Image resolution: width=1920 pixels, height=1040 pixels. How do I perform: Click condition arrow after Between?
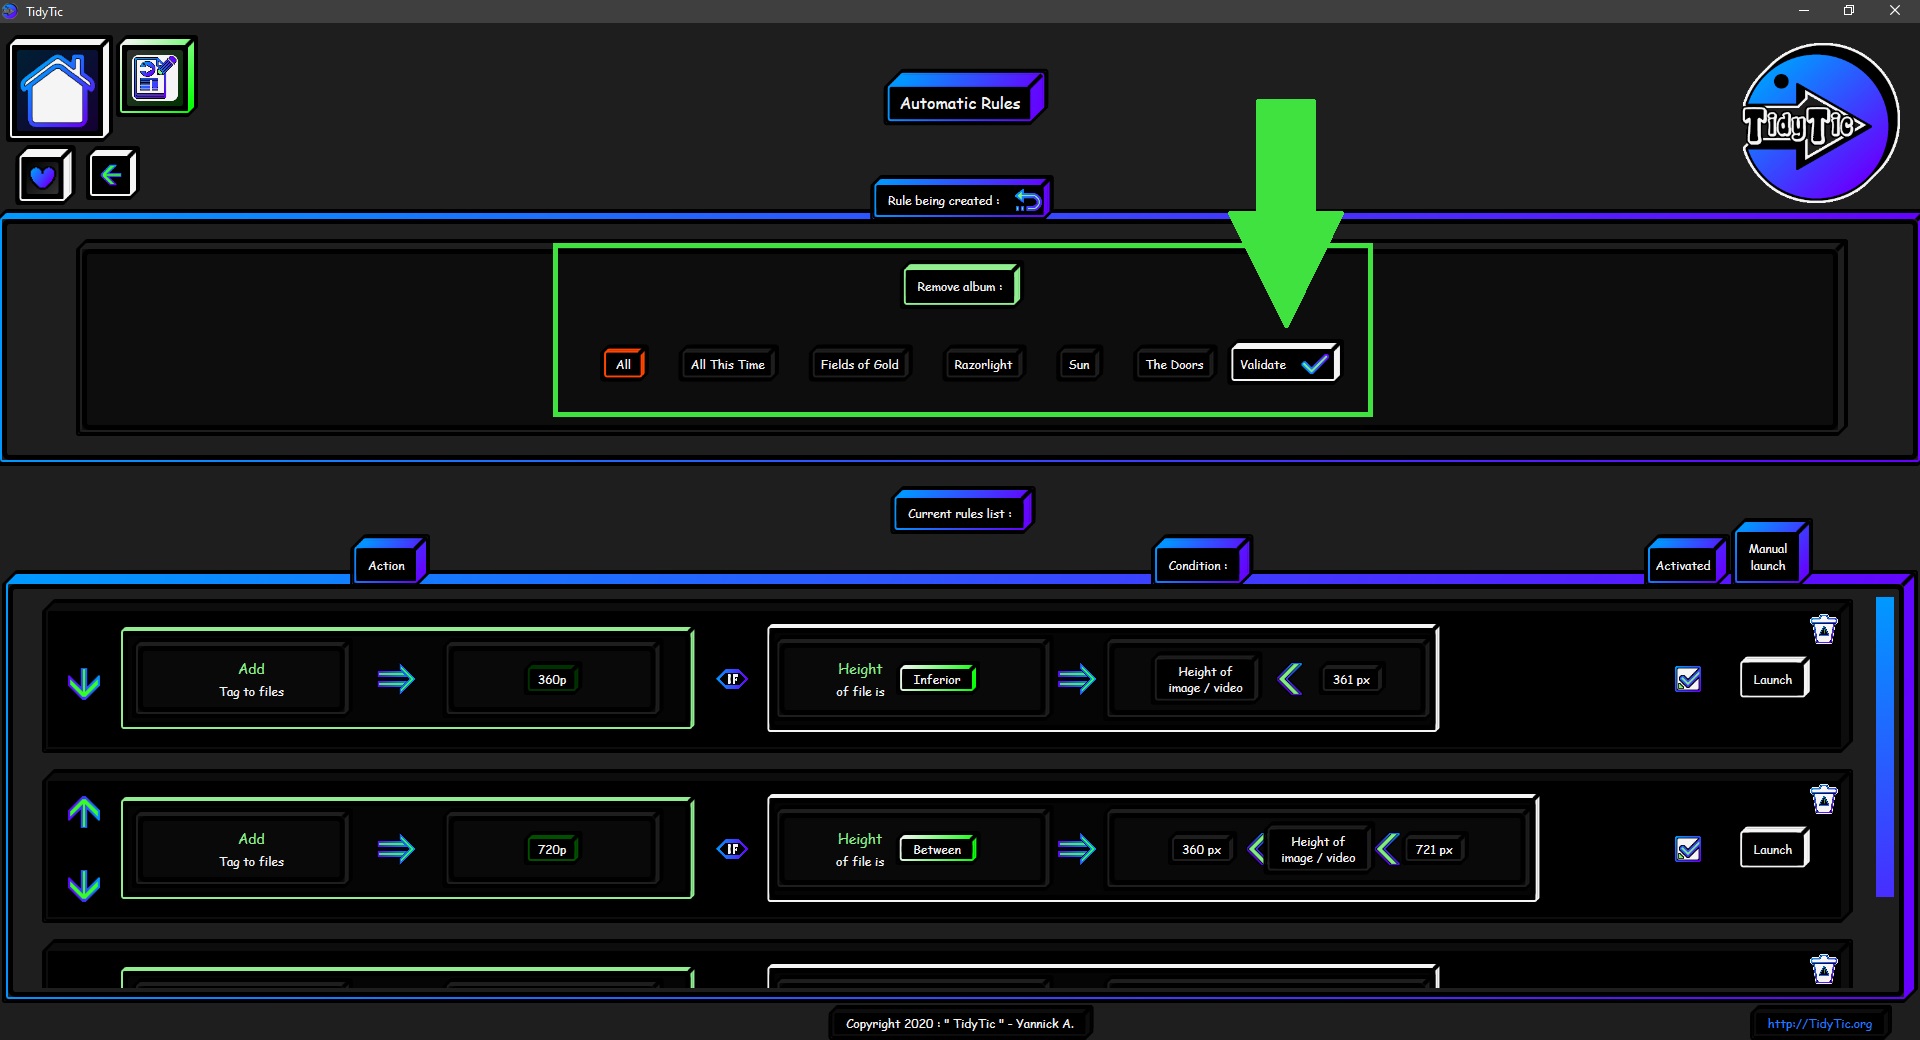tap(1076, 849)
